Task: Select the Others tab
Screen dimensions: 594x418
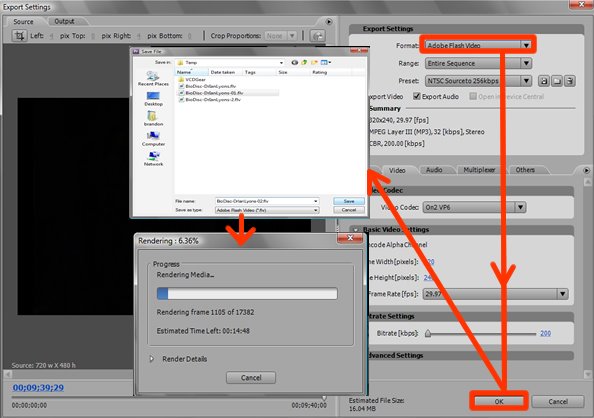Action: pyautogui.click(x=525, y=170)
